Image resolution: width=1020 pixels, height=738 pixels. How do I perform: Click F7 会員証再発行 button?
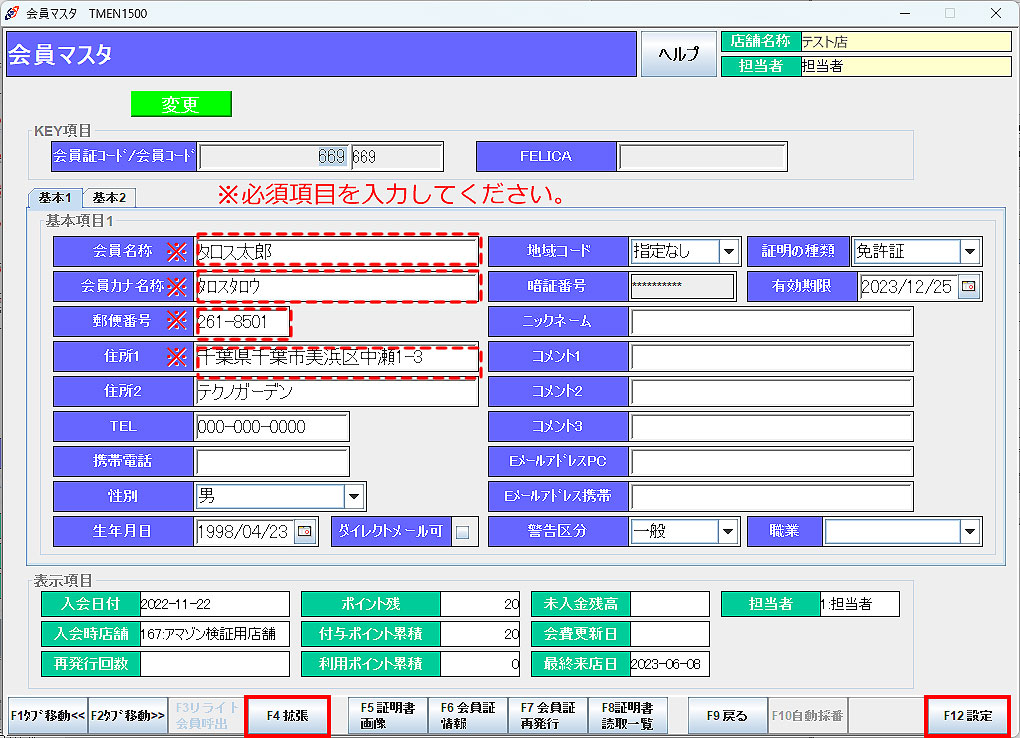click(x=548, y=716)
